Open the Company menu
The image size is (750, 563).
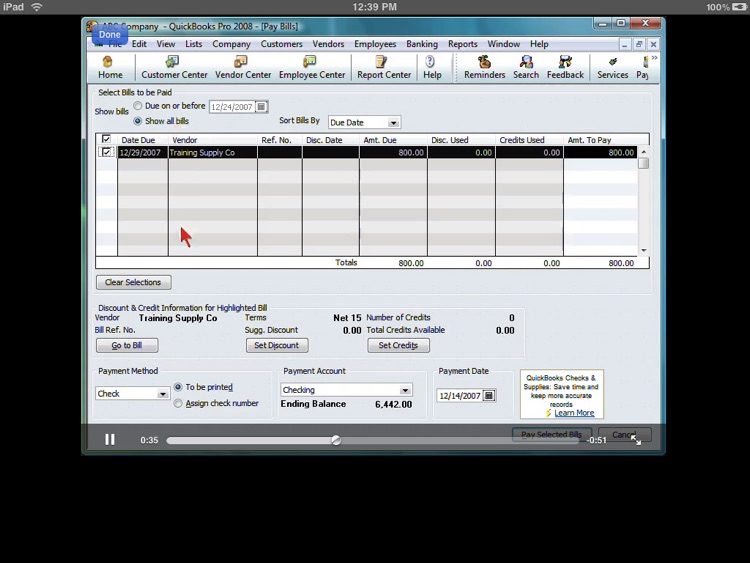232,44
